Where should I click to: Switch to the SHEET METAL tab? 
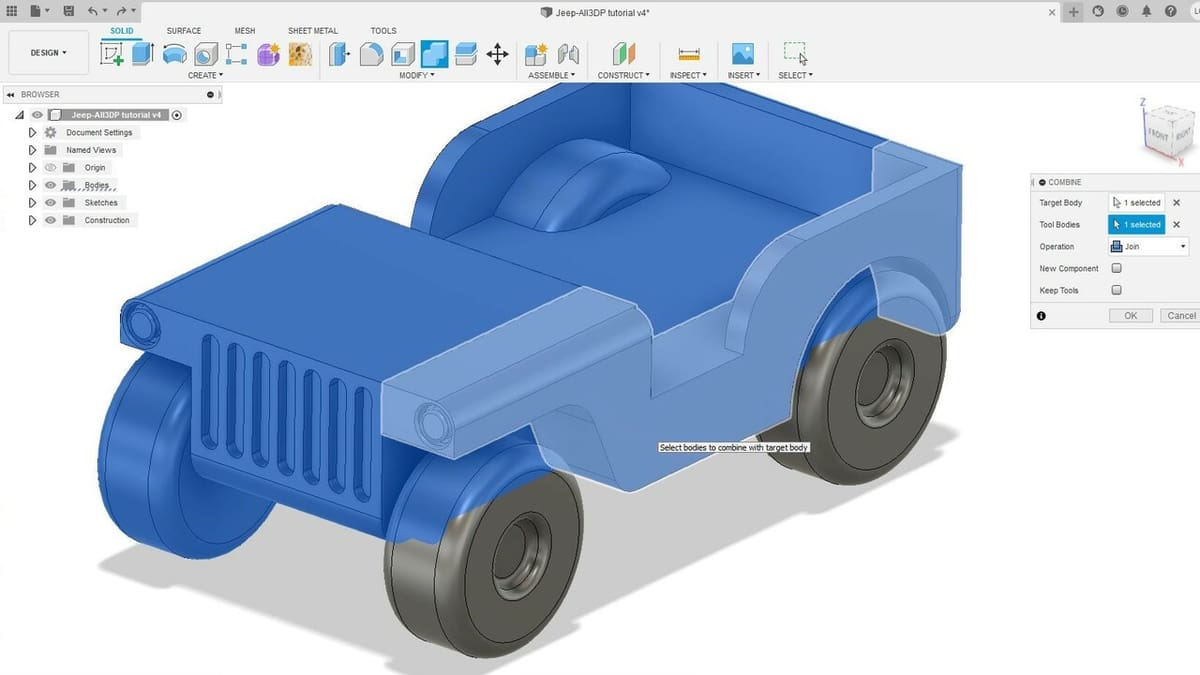click(x=313, y=31)
